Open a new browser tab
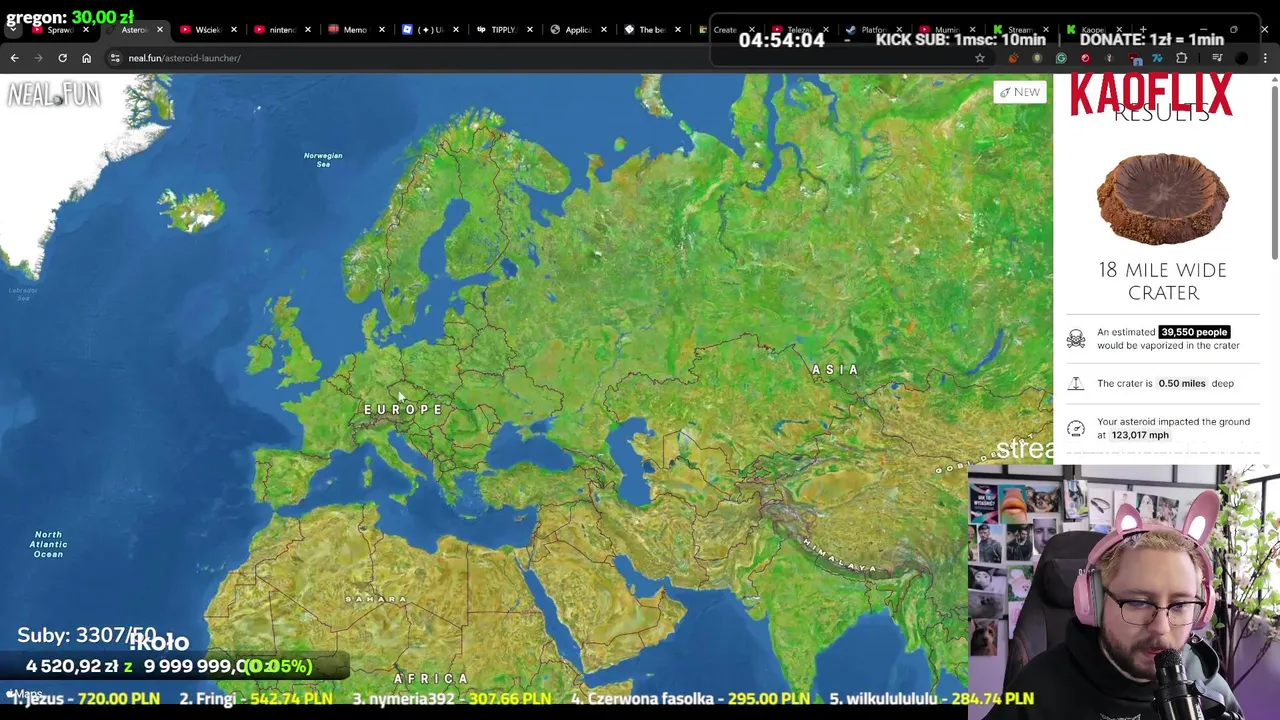1280x720 pixels. tap(1143, 30)
